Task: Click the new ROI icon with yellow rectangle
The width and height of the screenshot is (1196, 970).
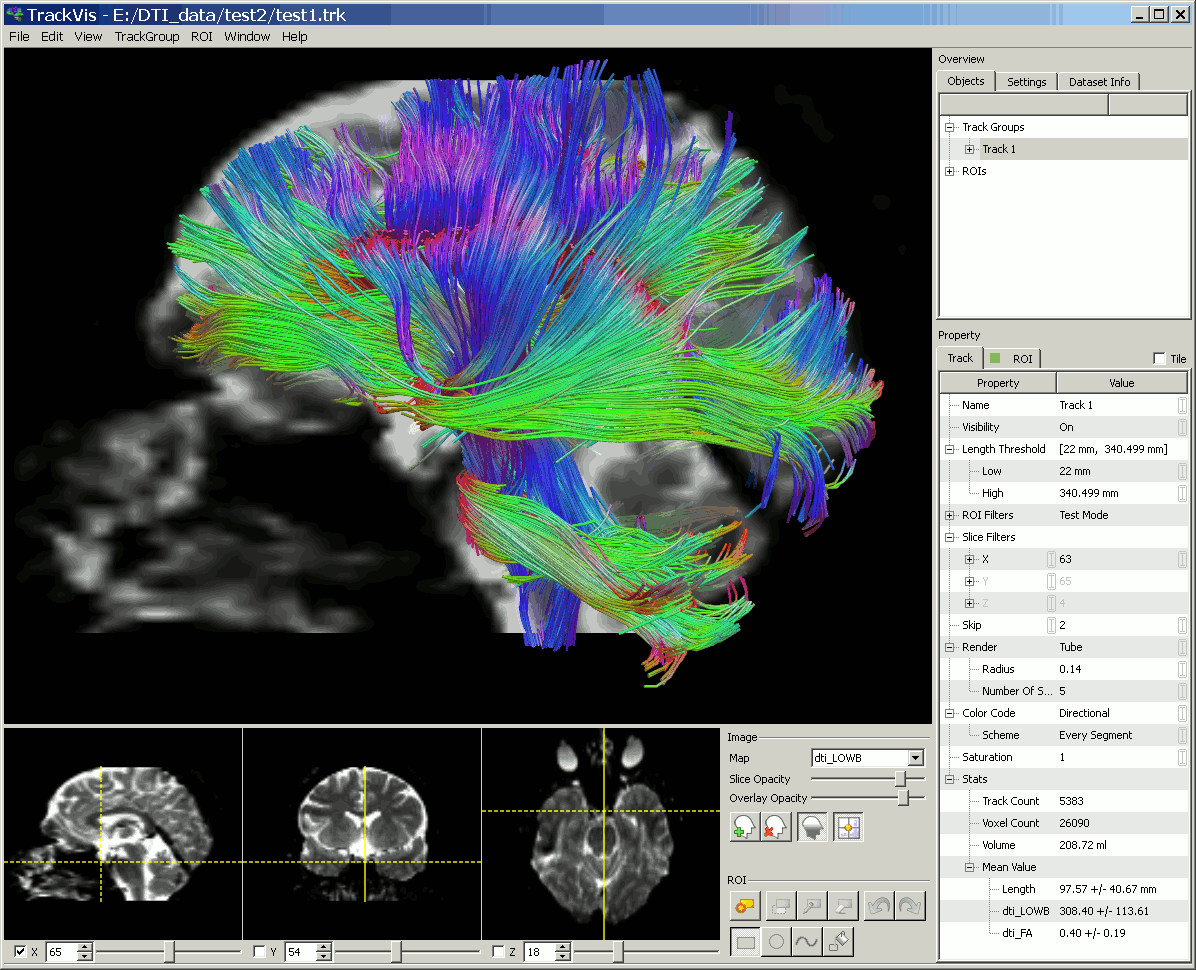Action: 744,906
